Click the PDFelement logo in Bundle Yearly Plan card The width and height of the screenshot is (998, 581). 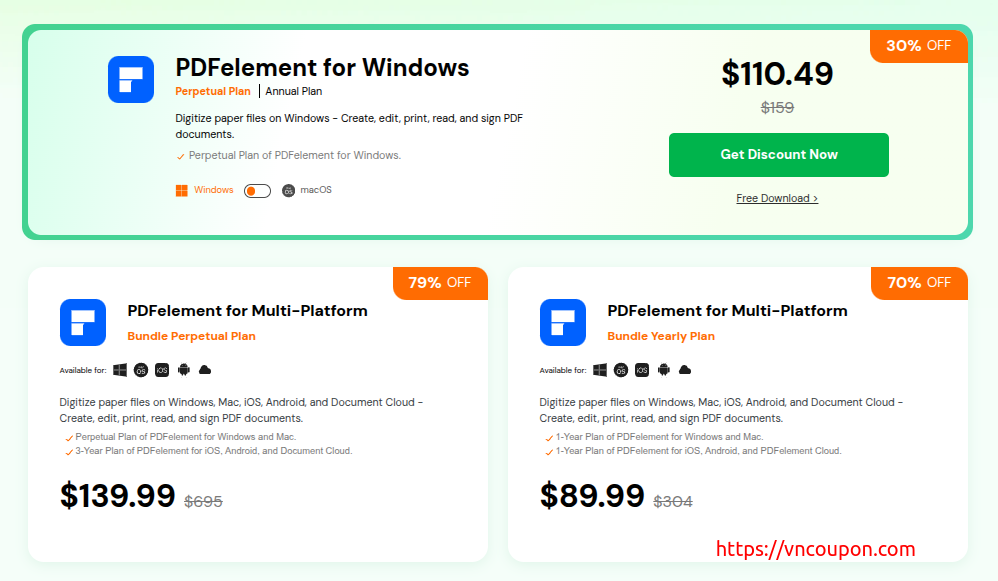[x=563, y=322]
